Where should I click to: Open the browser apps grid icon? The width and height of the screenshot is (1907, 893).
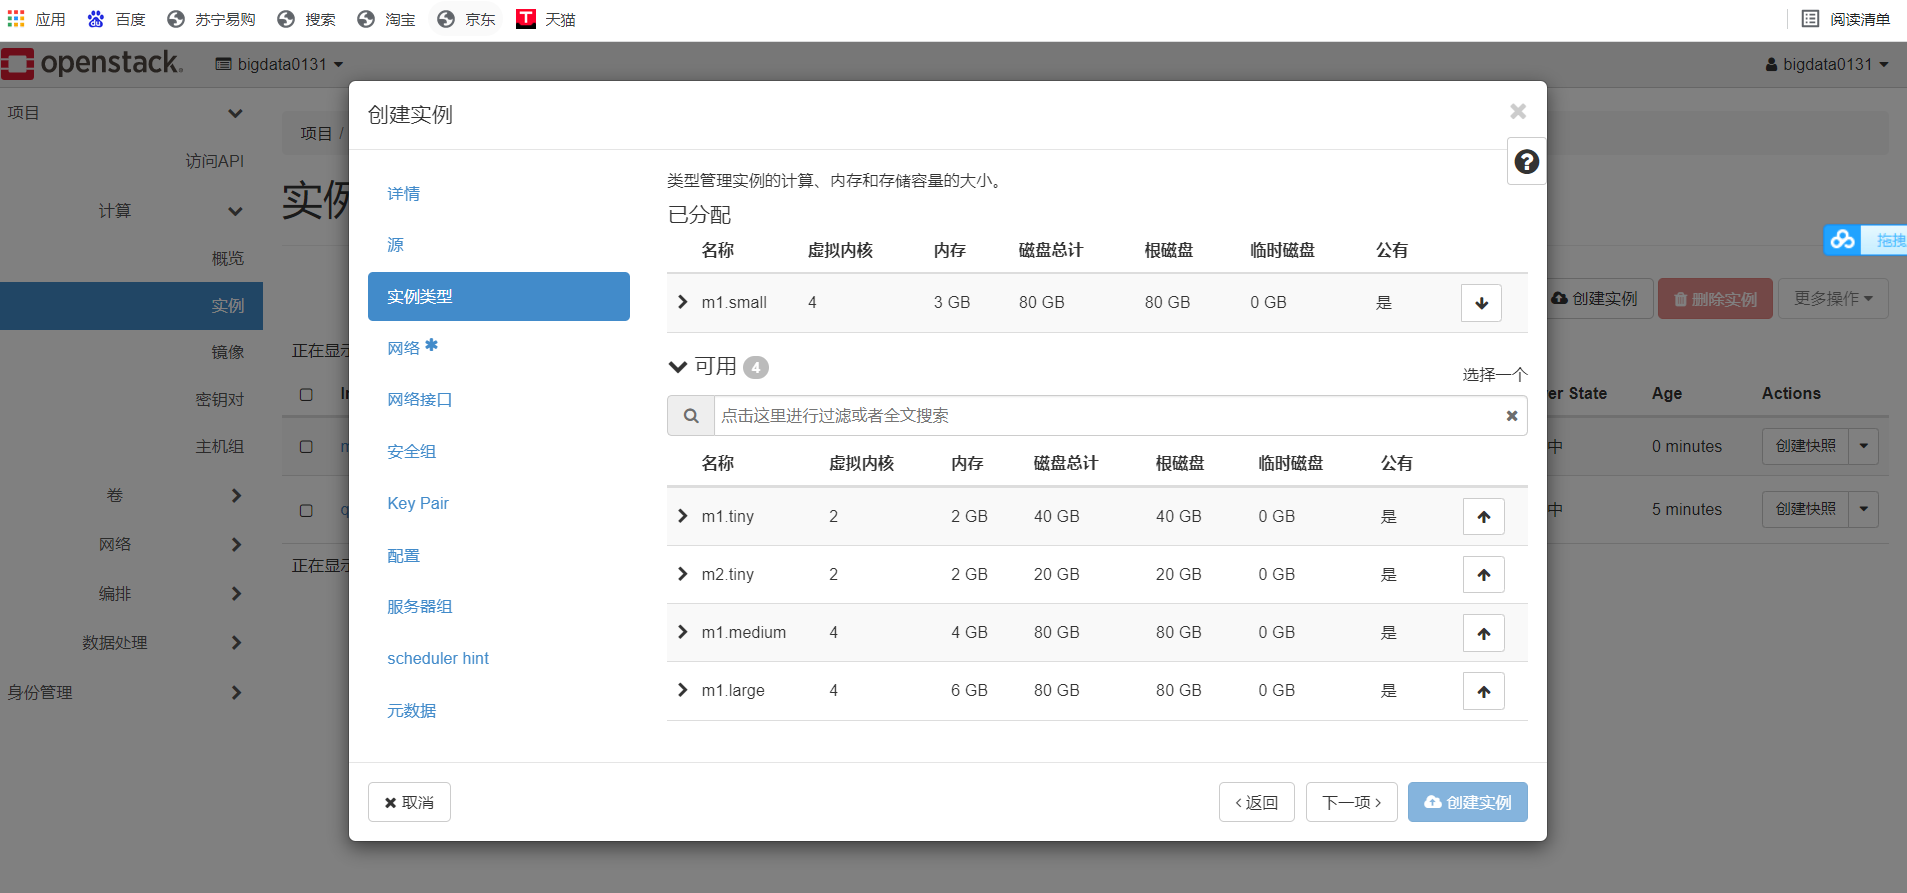point(16,19)
